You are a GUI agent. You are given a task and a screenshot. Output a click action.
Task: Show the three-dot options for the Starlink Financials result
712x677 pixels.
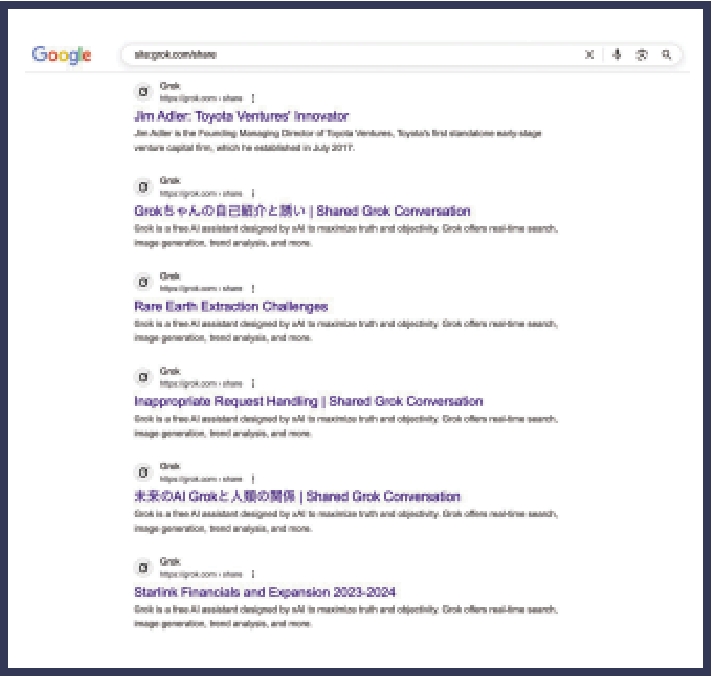click(x=253, y=574)
